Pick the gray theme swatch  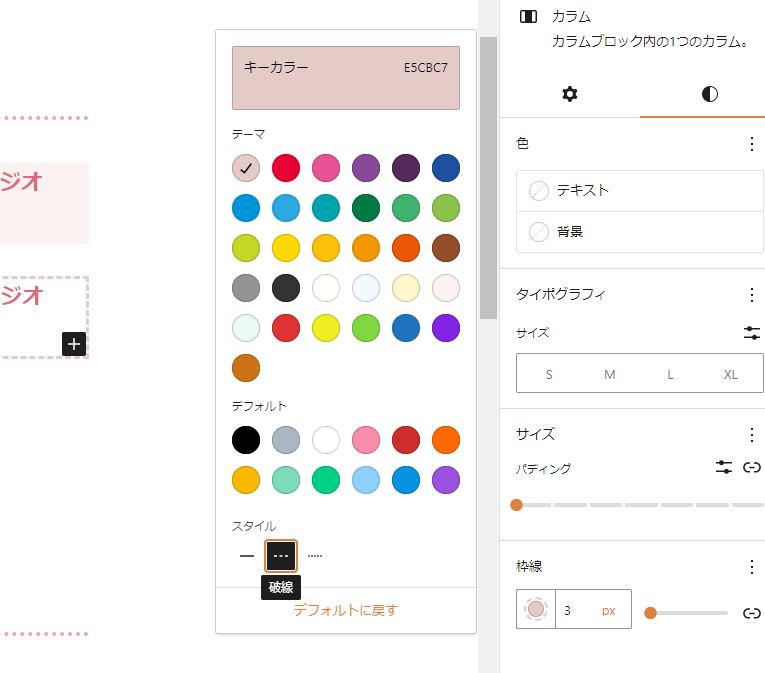(246, 288)
